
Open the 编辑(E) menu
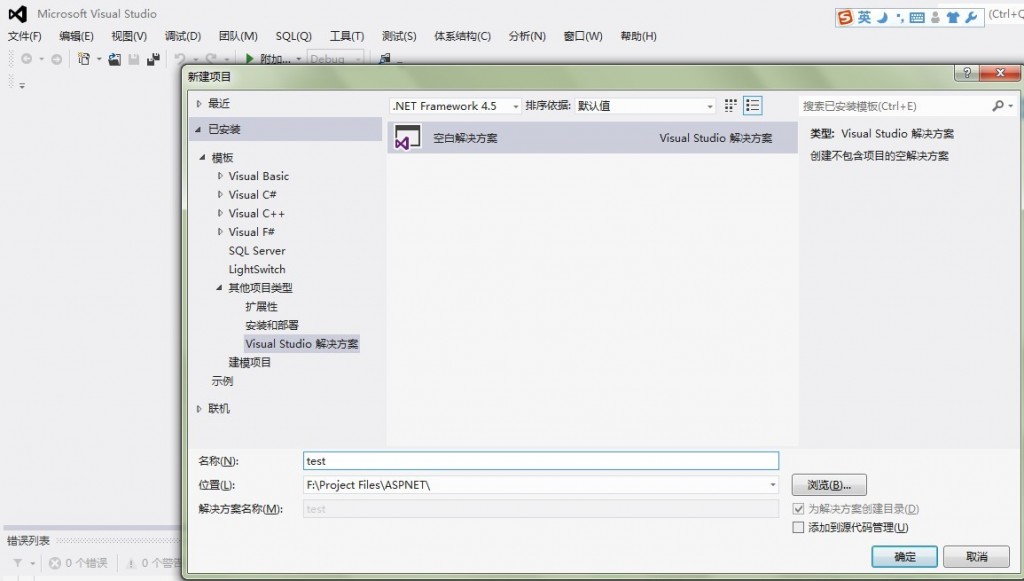click(76, 36)
